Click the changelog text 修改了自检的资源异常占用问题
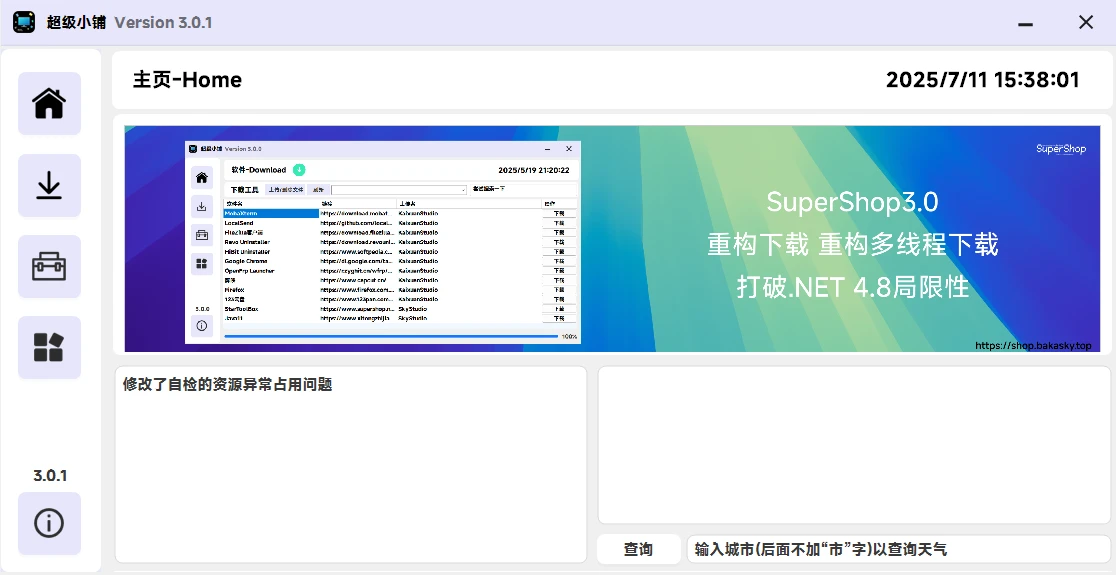1116x575 pixels. point(227,385)
